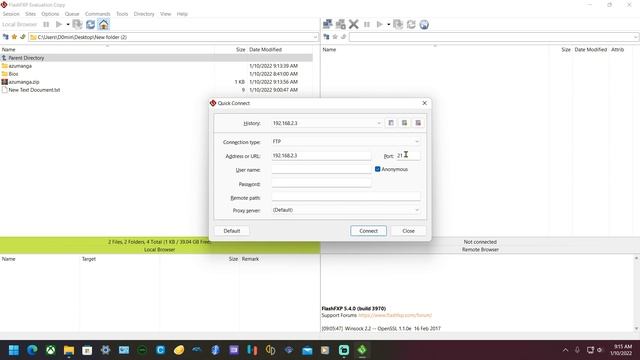The image size is (640, 360).
Task: Click the transfer queue icon in local toolbar
Action: point(78,24)
